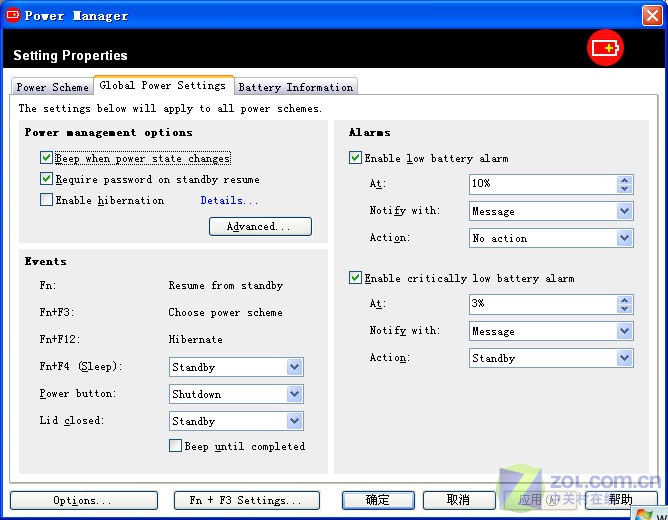Decrease critical battery alarm level below 3%
Image resolution: width=668 pixels, height=520 pixels.
(625, 309)
